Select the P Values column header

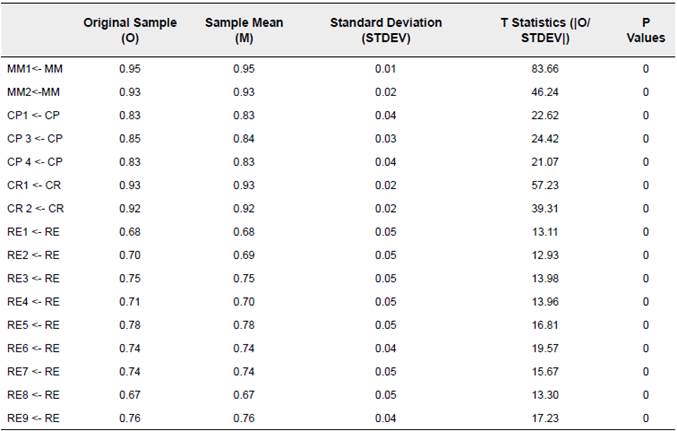[646, 28]
